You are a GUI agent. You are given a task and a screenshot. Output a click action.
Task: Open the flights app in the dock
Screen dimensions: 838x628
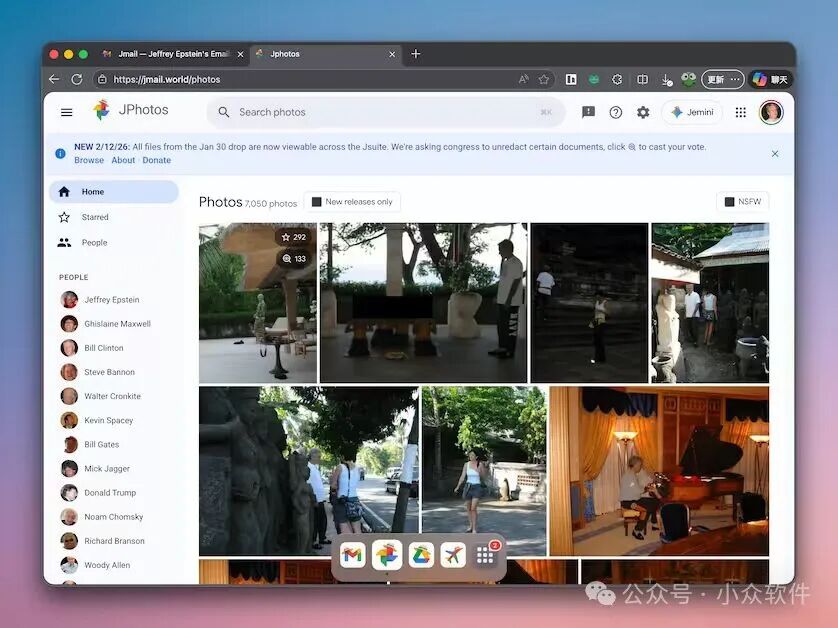click(452, 554)
